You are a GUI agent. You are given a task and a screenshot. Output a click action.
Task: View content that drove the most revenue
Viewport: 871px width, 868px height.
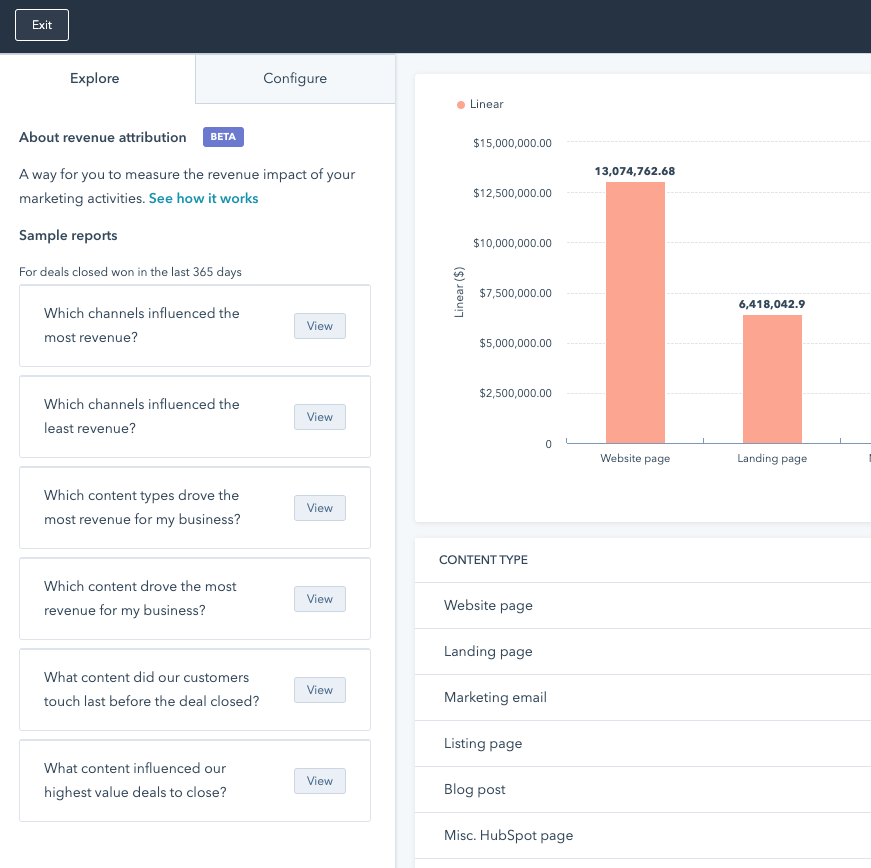click(x=319, y=599)
